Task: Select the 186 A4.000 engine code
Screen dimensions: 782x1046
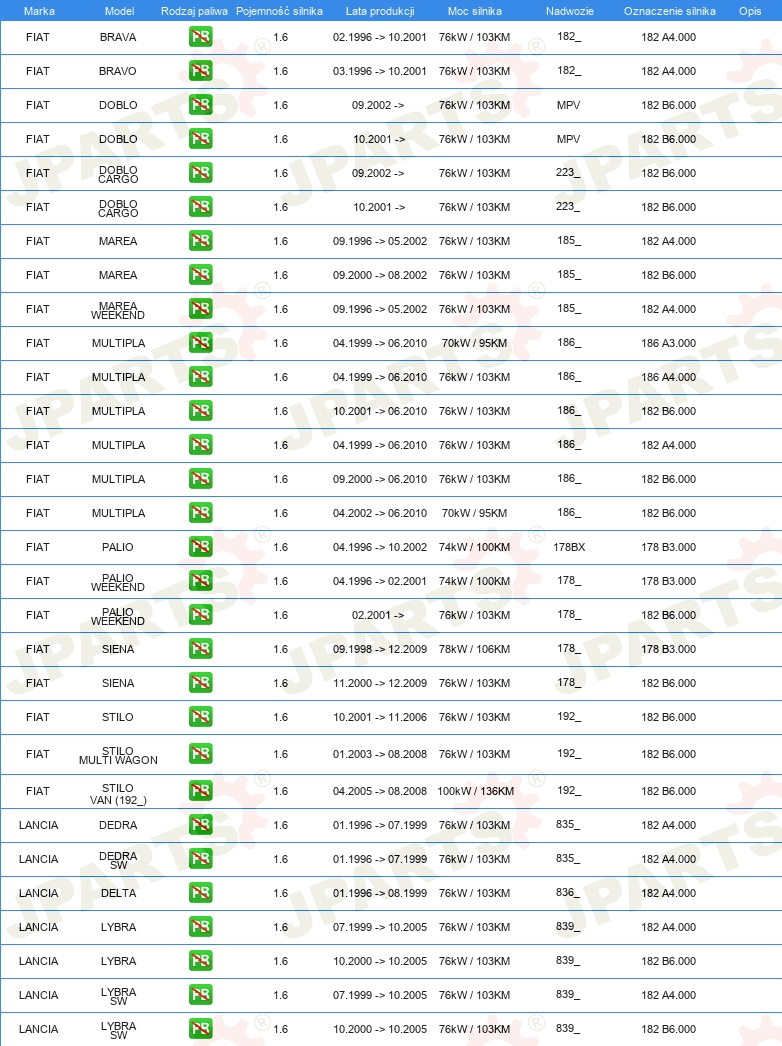Action: coord(669,378)
